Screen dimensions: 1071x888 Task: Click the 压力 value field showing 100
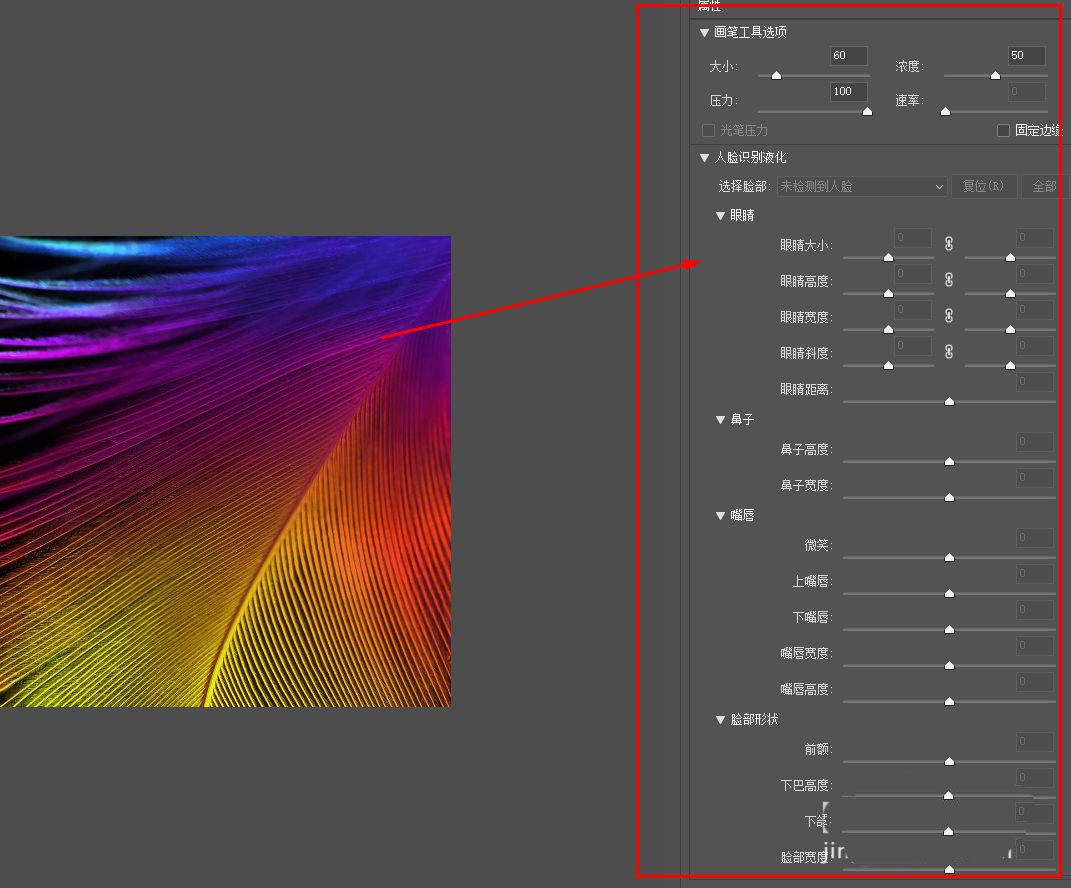coord(849,92)
